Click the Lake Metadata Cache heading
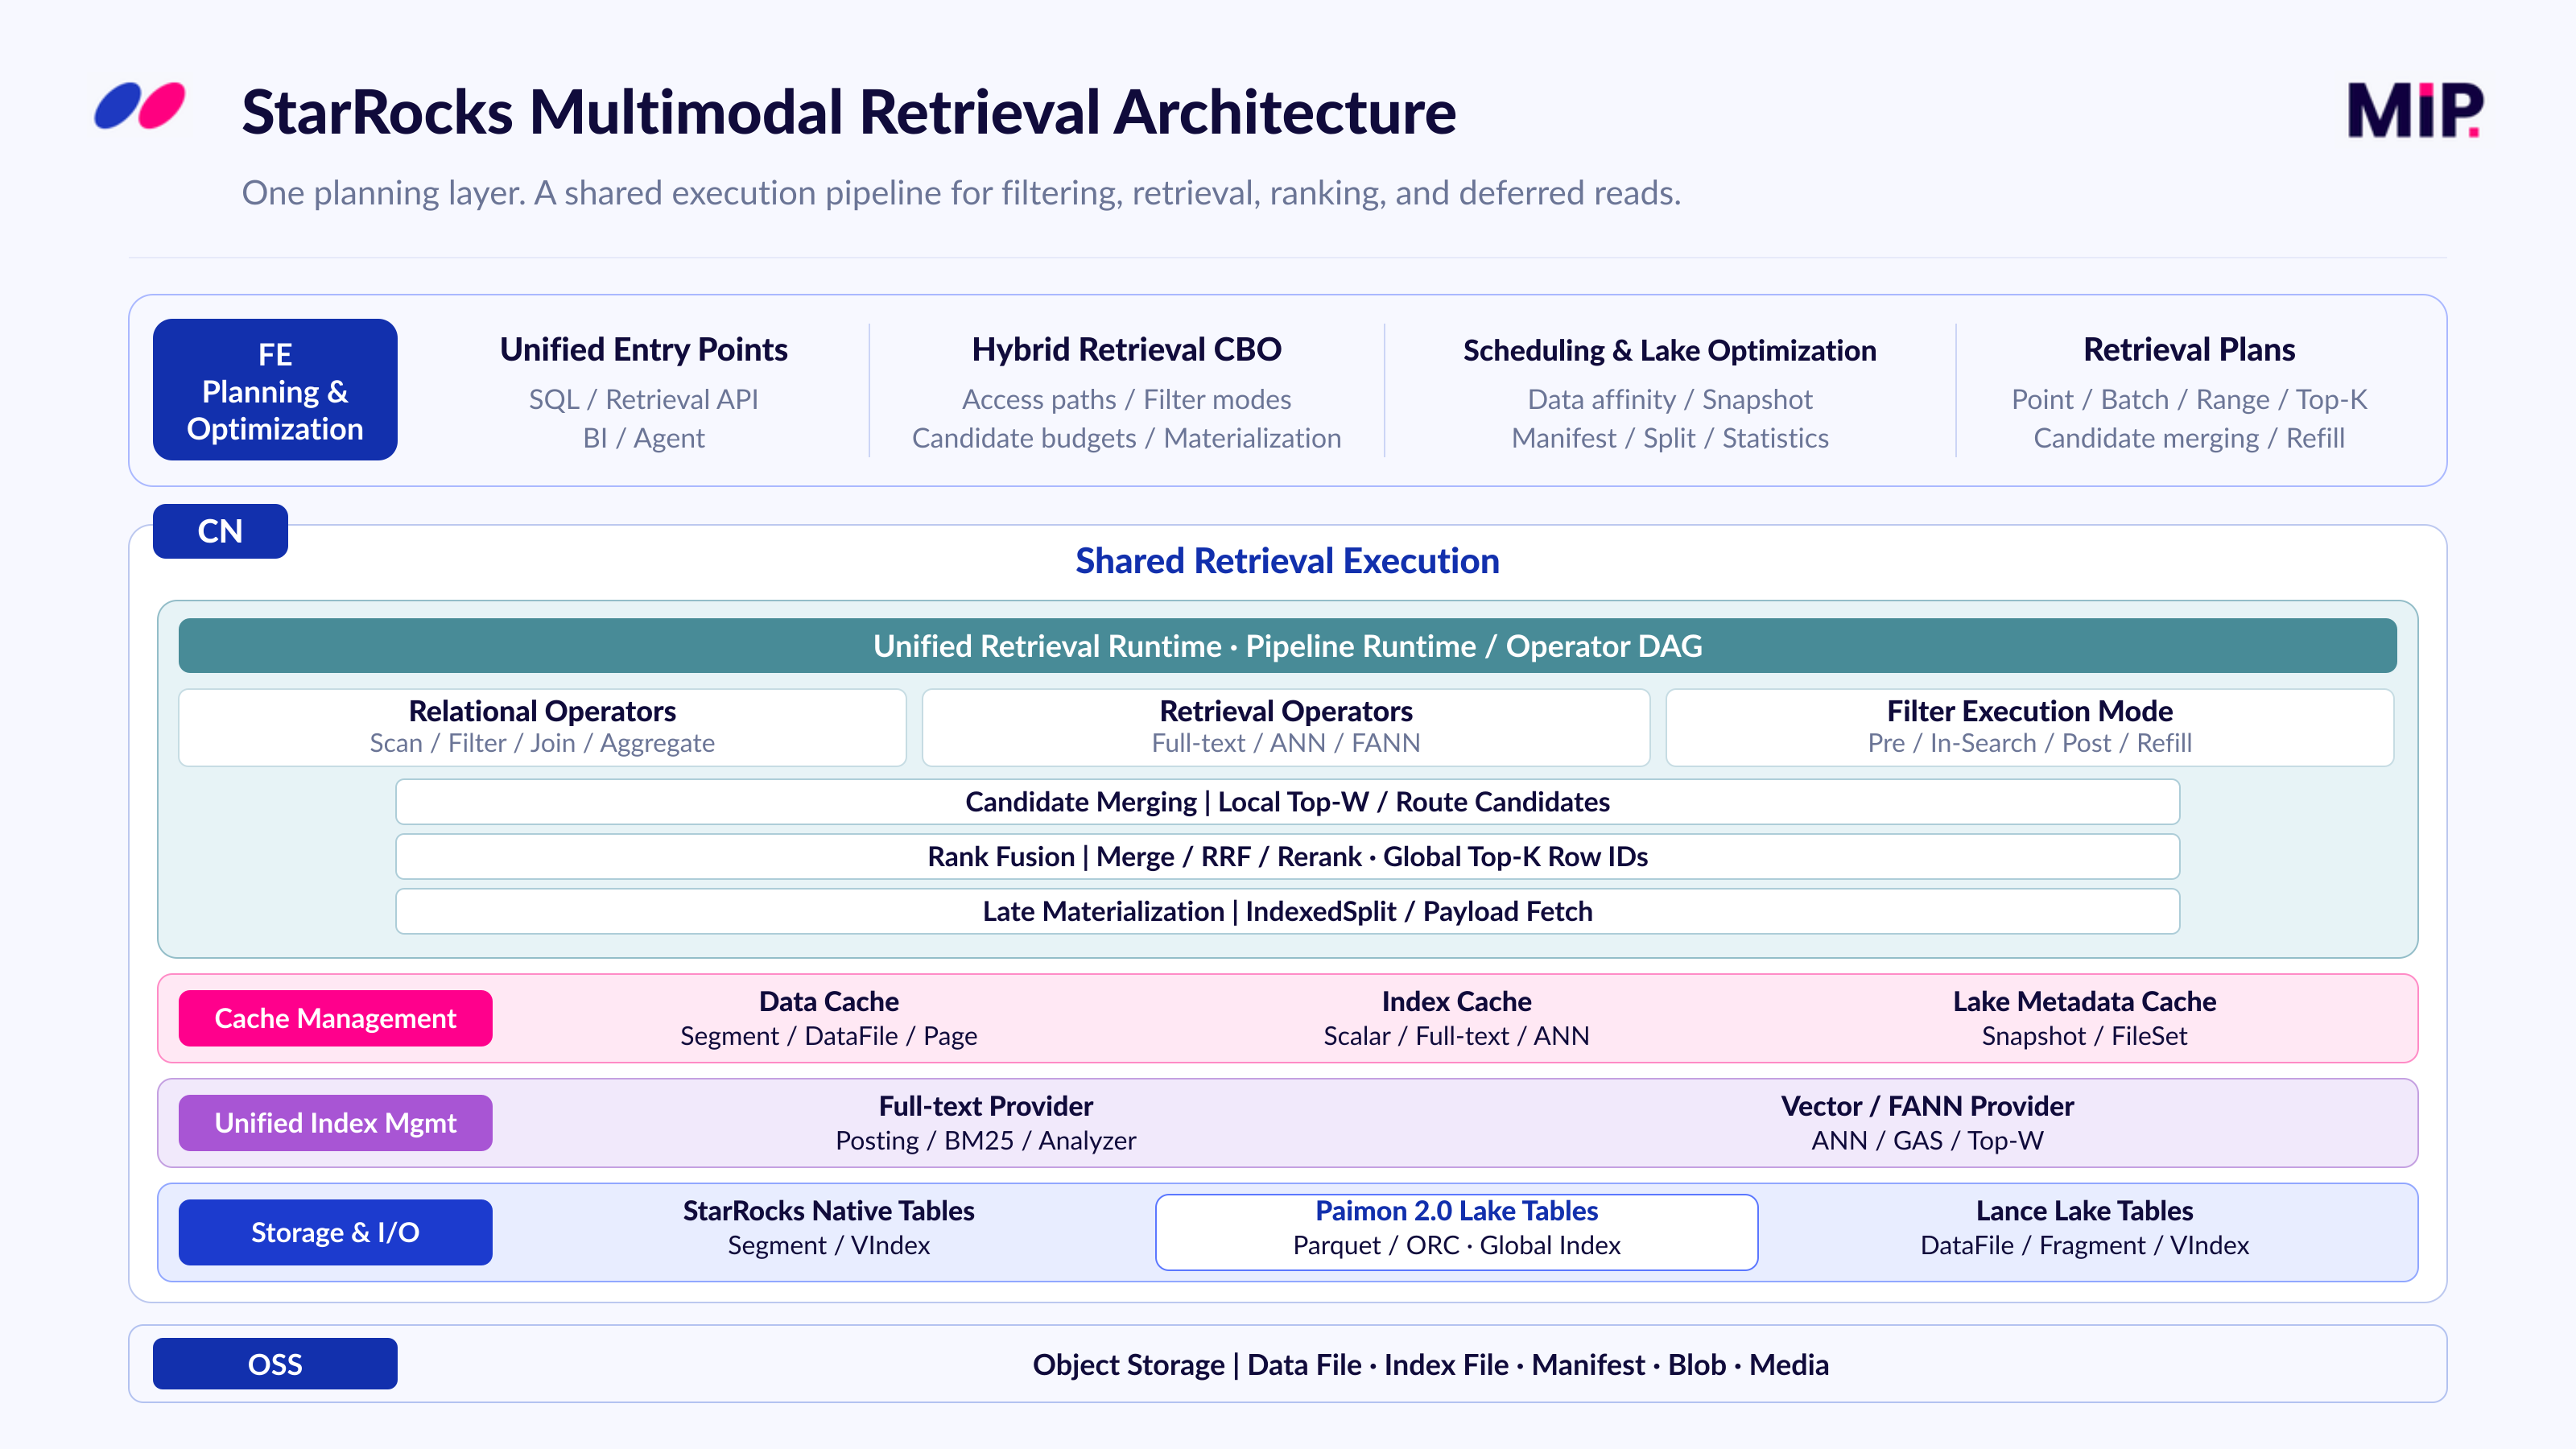The image size is (2576, 1449). pos(2085,1002)
